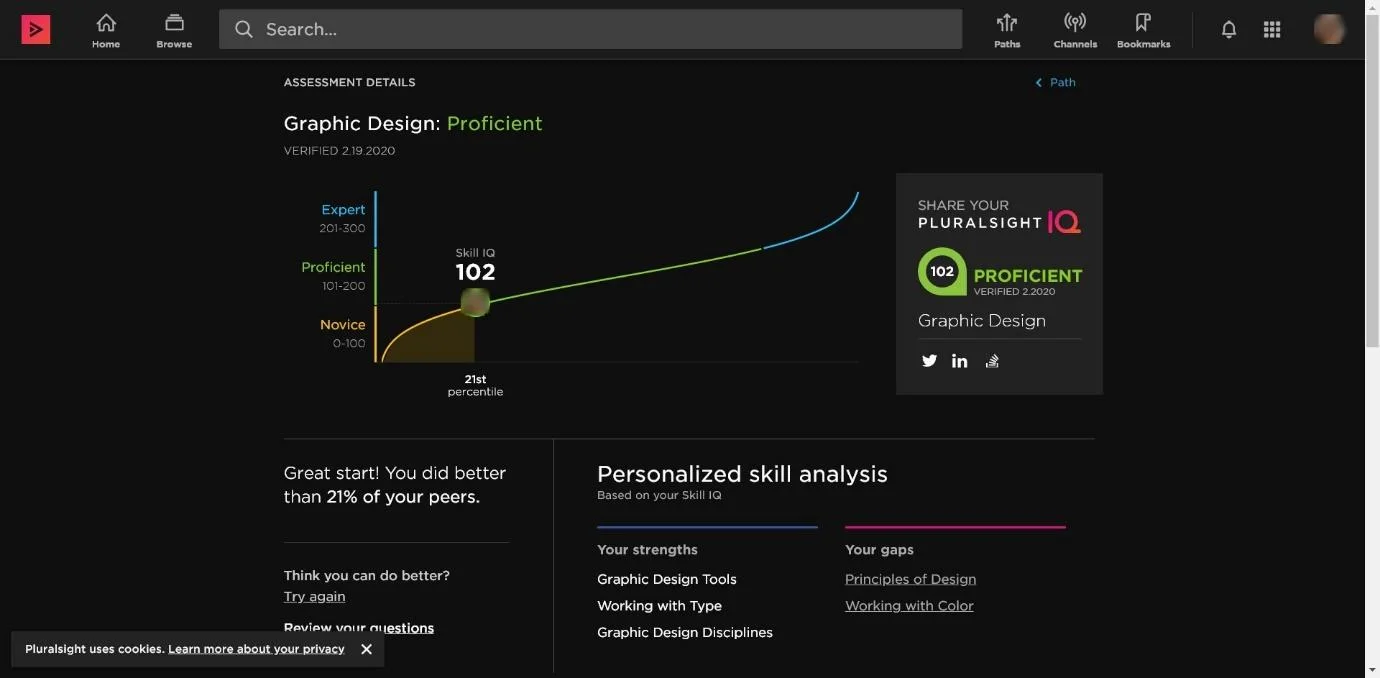Image resolution: width=1380 pixels, height=678 pixels.
Task: Open Working with Color gap link
Action: tap(909, 606)
